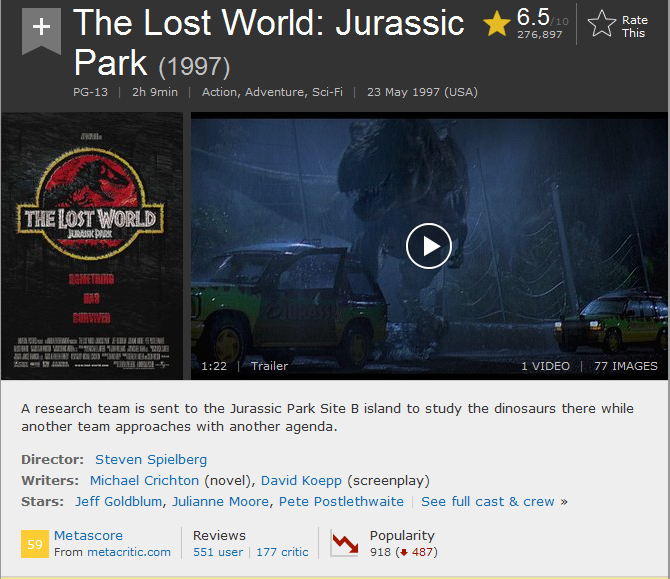Open Michael Crichton's page

point(144,480)
